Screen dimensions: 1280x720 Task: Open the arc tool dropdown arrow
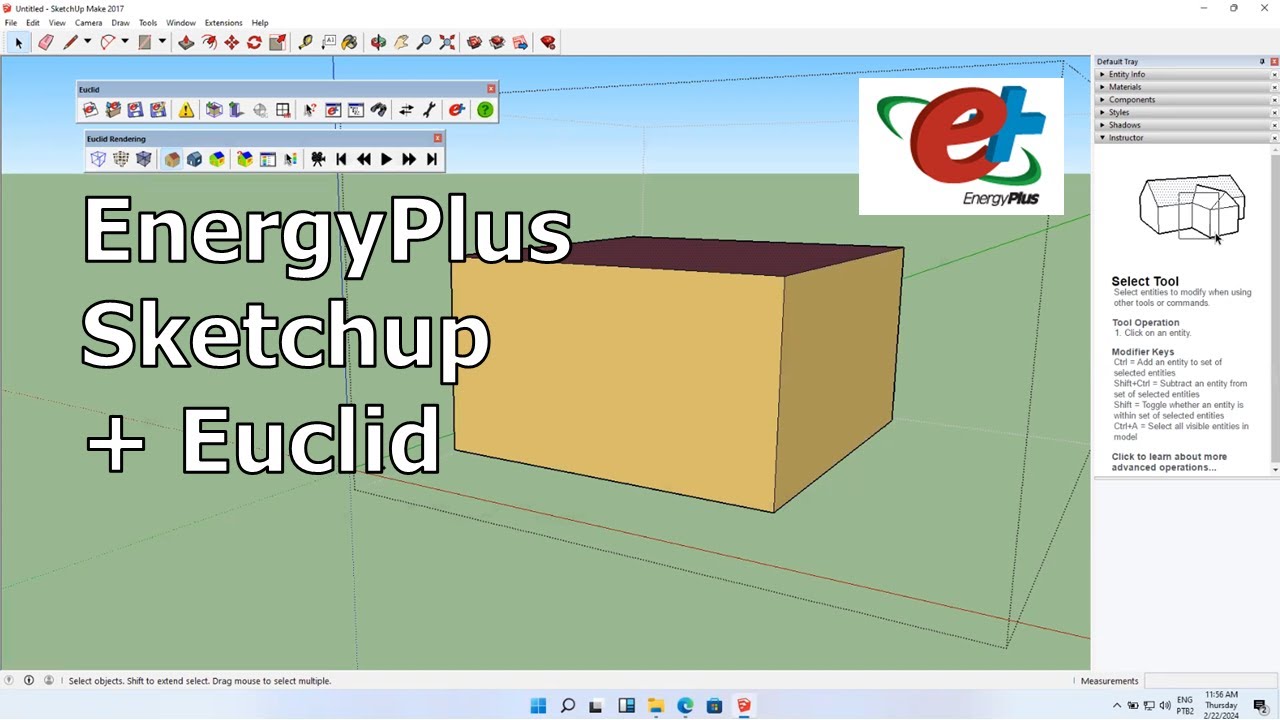coord(124,42)
